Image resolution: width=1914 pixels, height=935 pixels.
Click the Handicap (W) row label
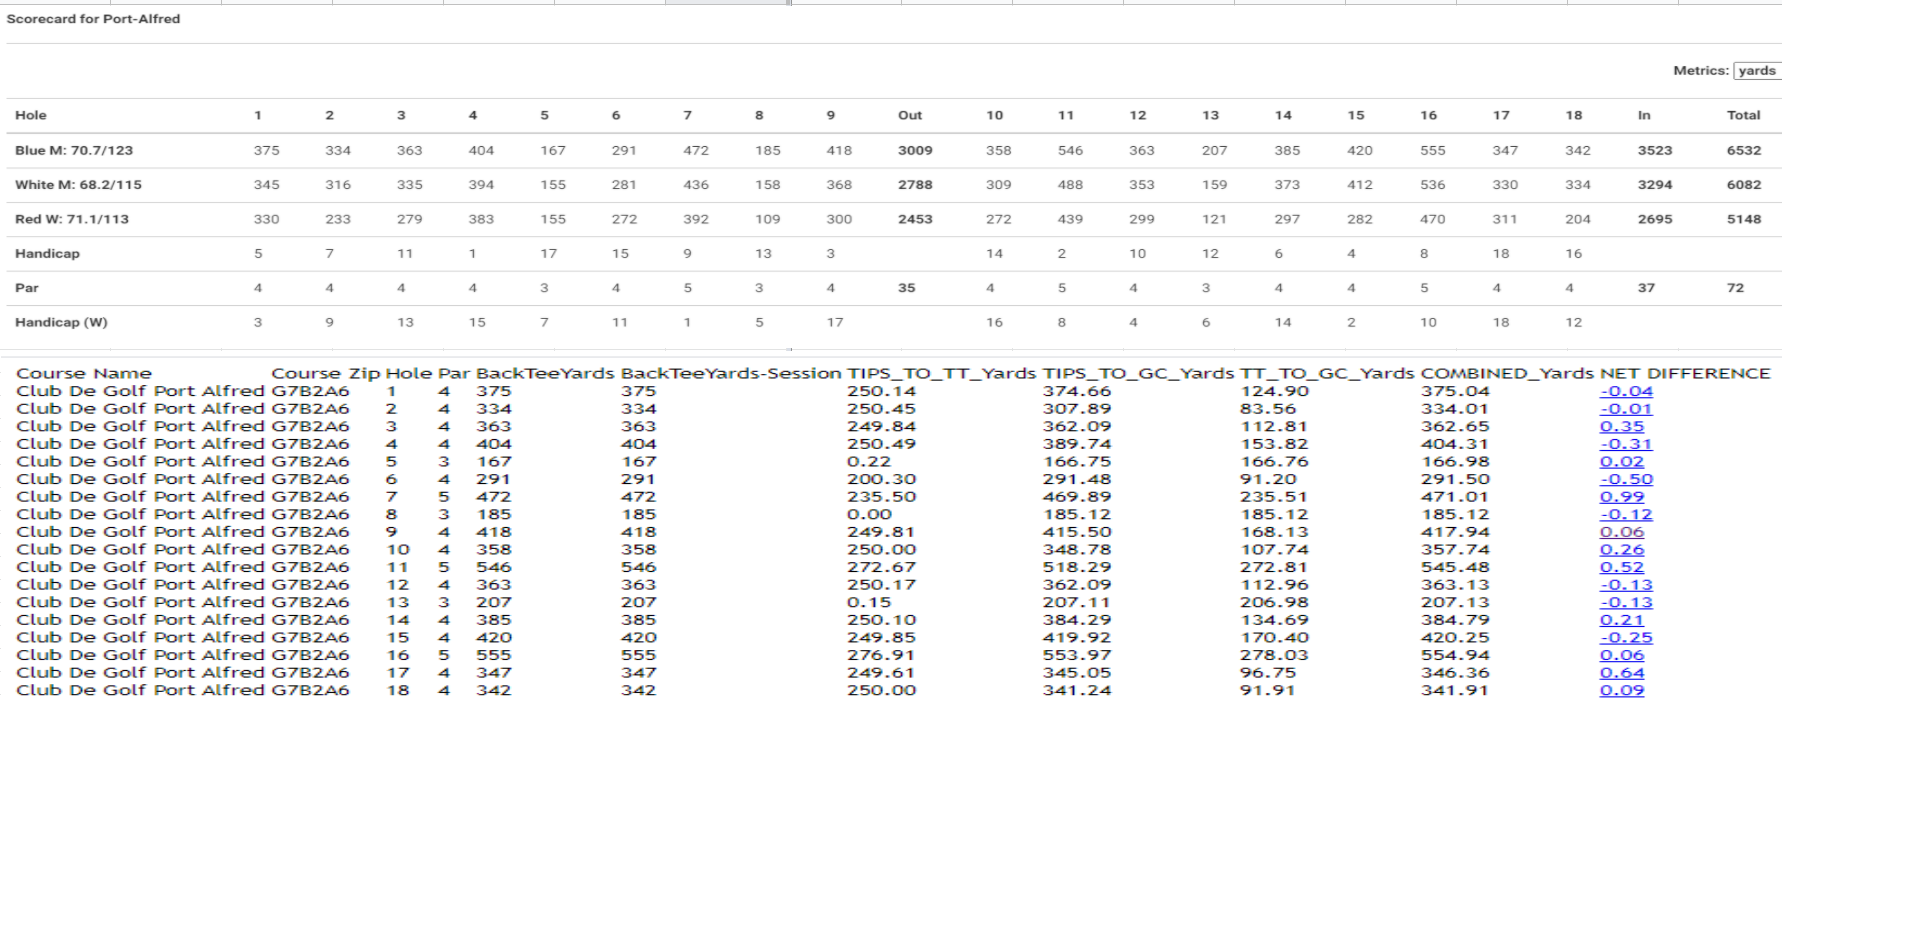coord(61,322)
